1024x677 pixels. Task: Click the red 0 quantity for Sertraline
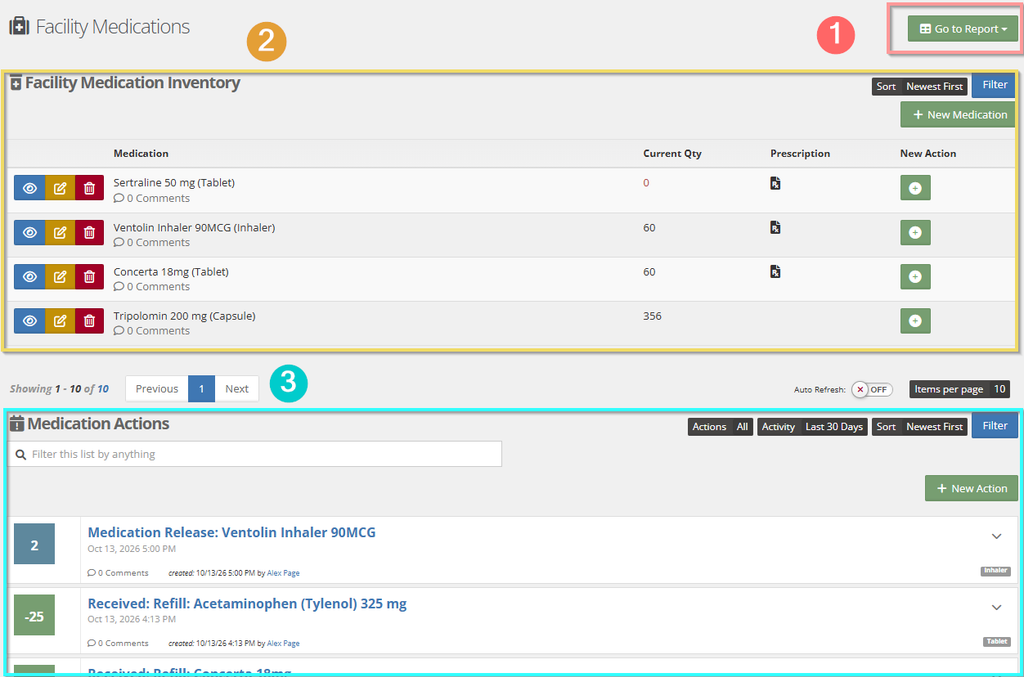(x=646, y=183)
